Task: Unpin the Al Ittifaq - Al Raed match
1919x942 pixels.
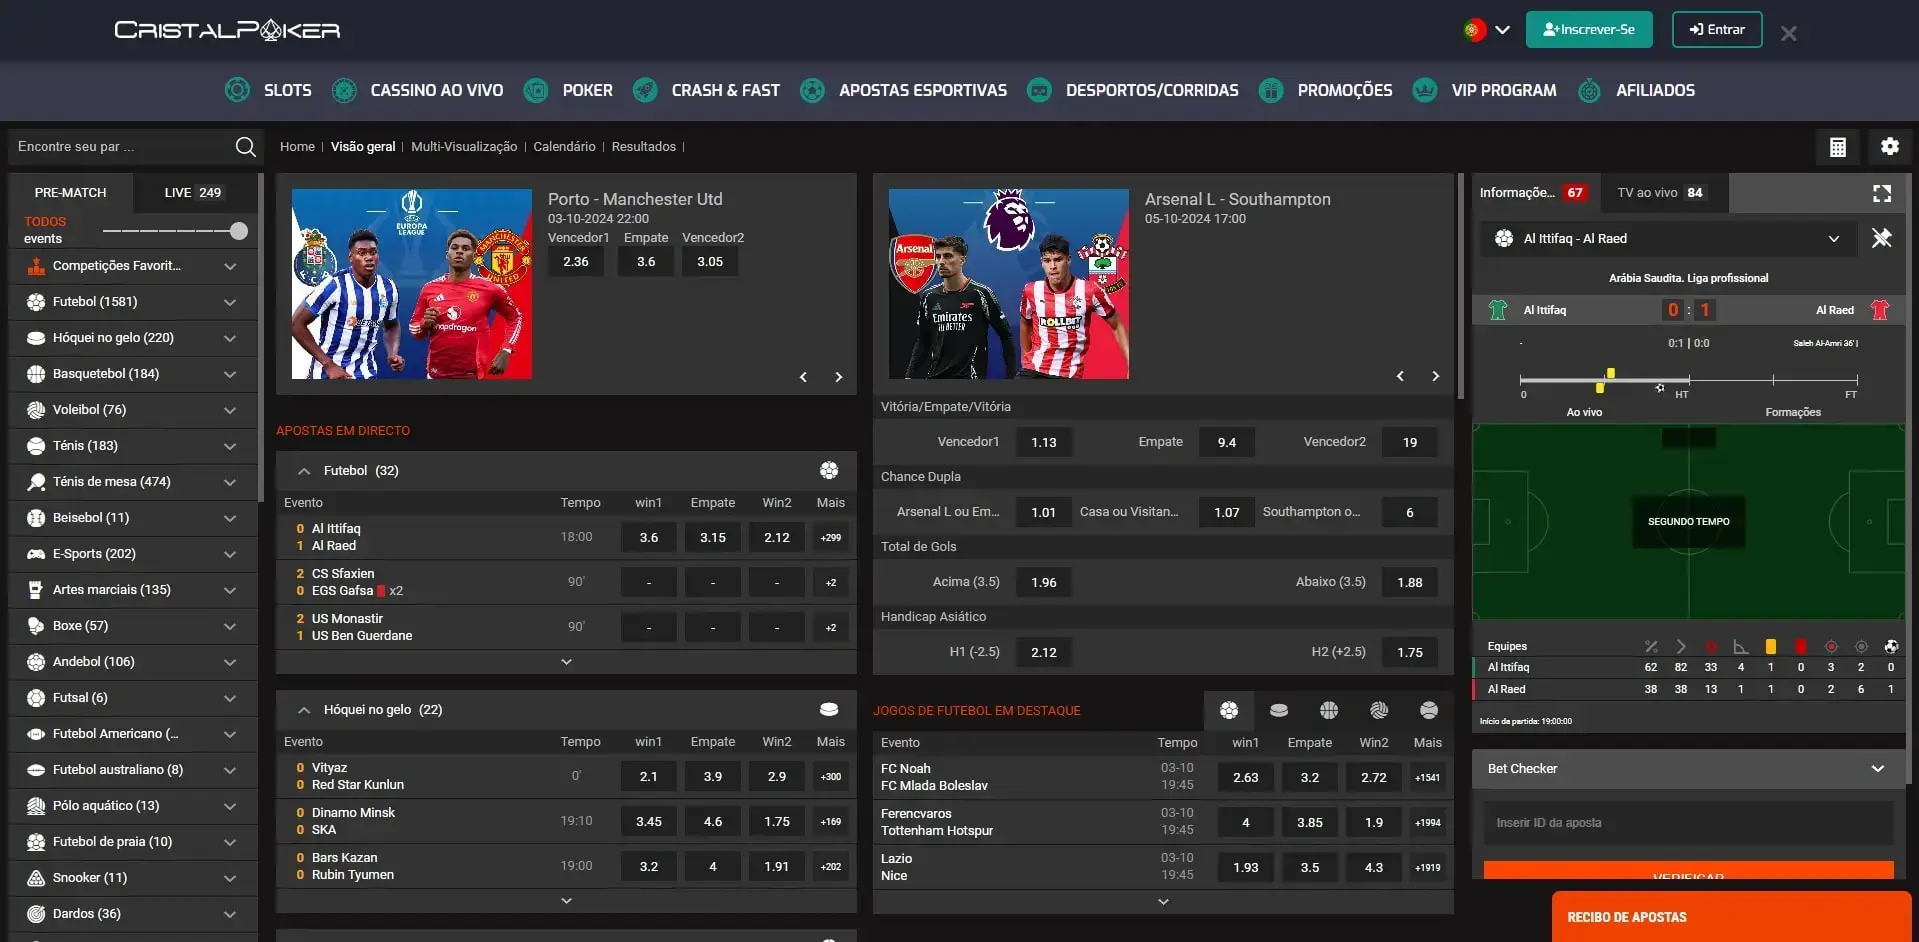Action: (x=1883, y=239)
